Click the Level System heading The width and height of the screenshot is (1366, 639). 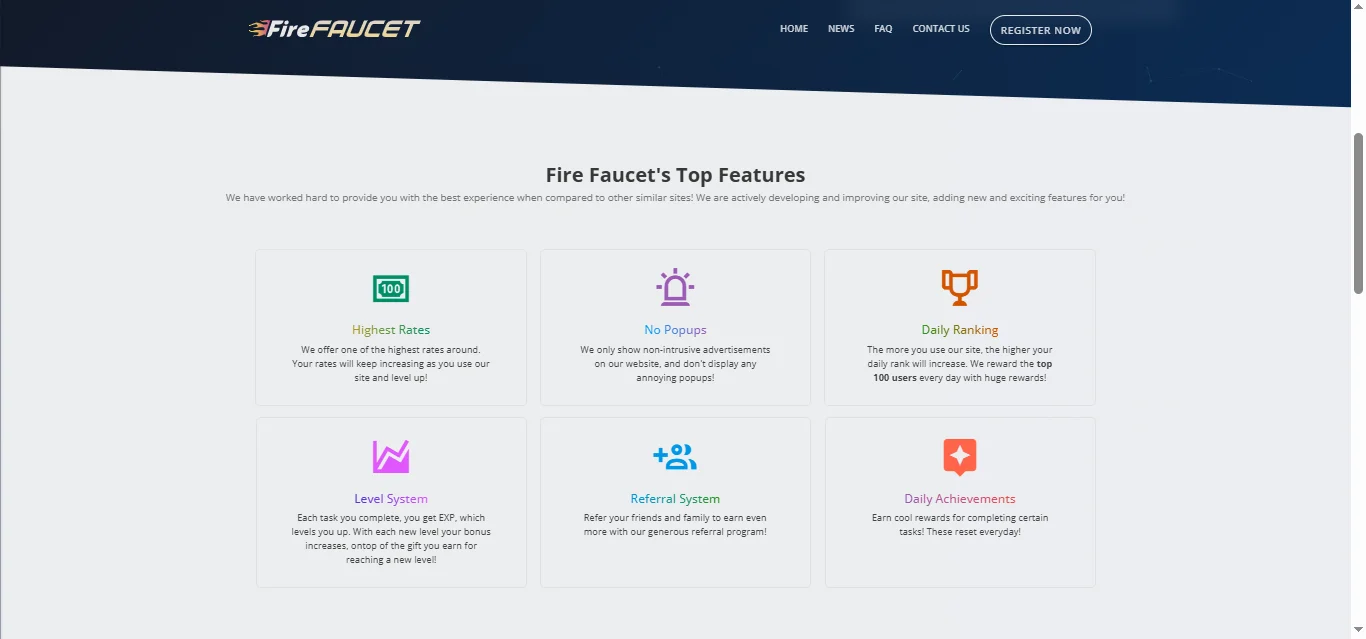[x=391, y=499]
